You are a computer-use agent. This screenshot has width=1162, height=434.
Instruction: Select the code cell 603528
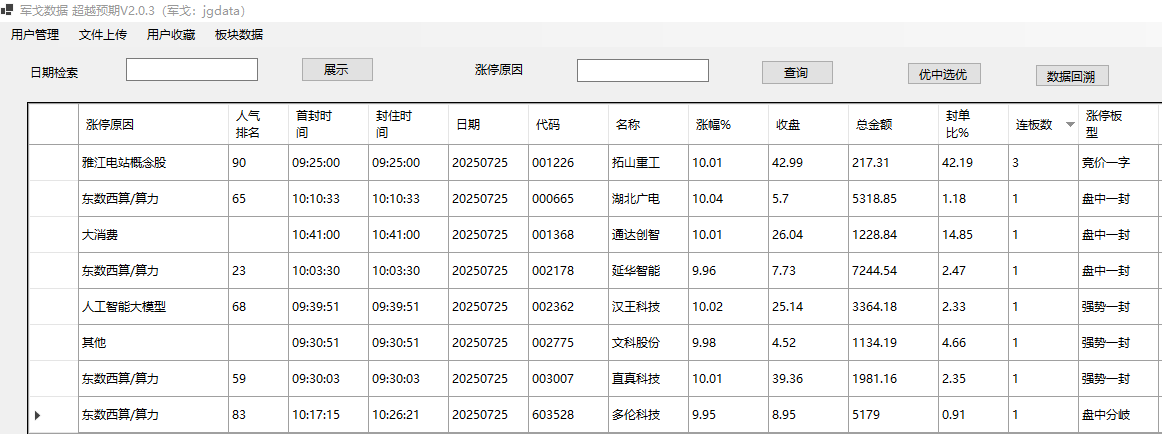pyautogui.click(x=568, y=415)
